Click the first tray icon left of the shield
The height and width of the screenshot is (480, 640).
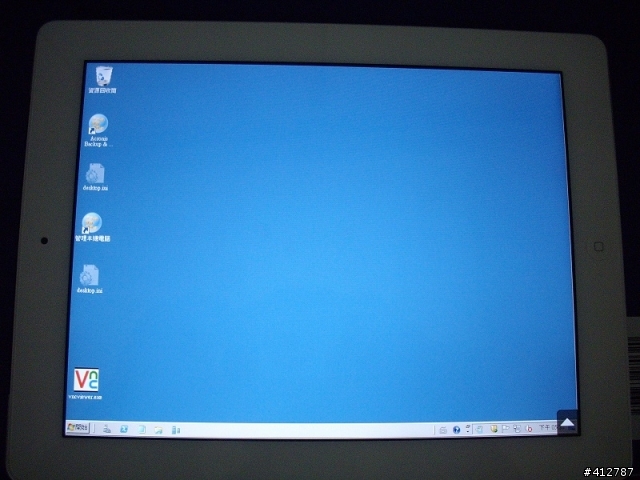point(480,429)
